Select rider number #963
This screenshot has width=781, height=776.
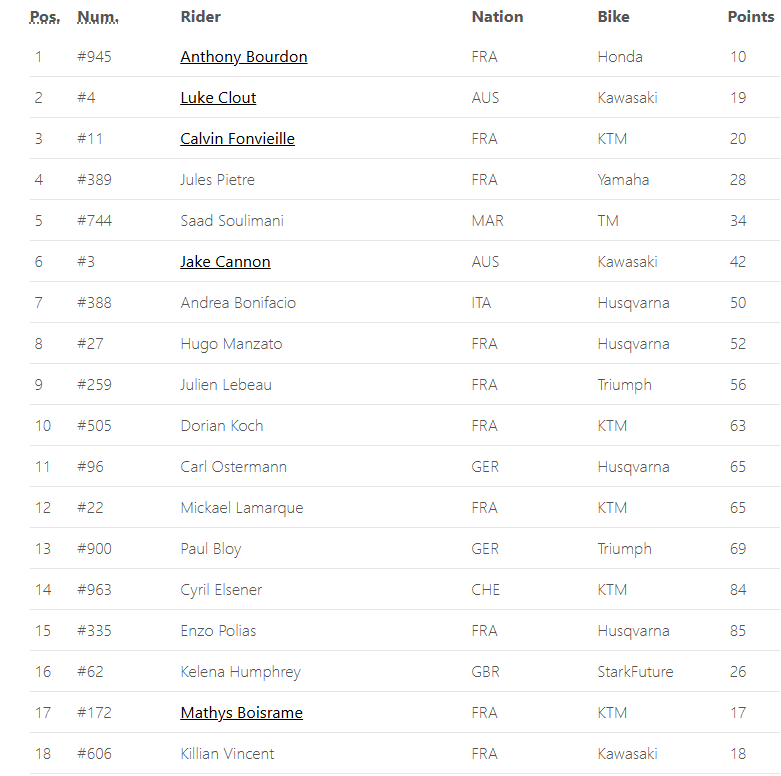point(94,590)
